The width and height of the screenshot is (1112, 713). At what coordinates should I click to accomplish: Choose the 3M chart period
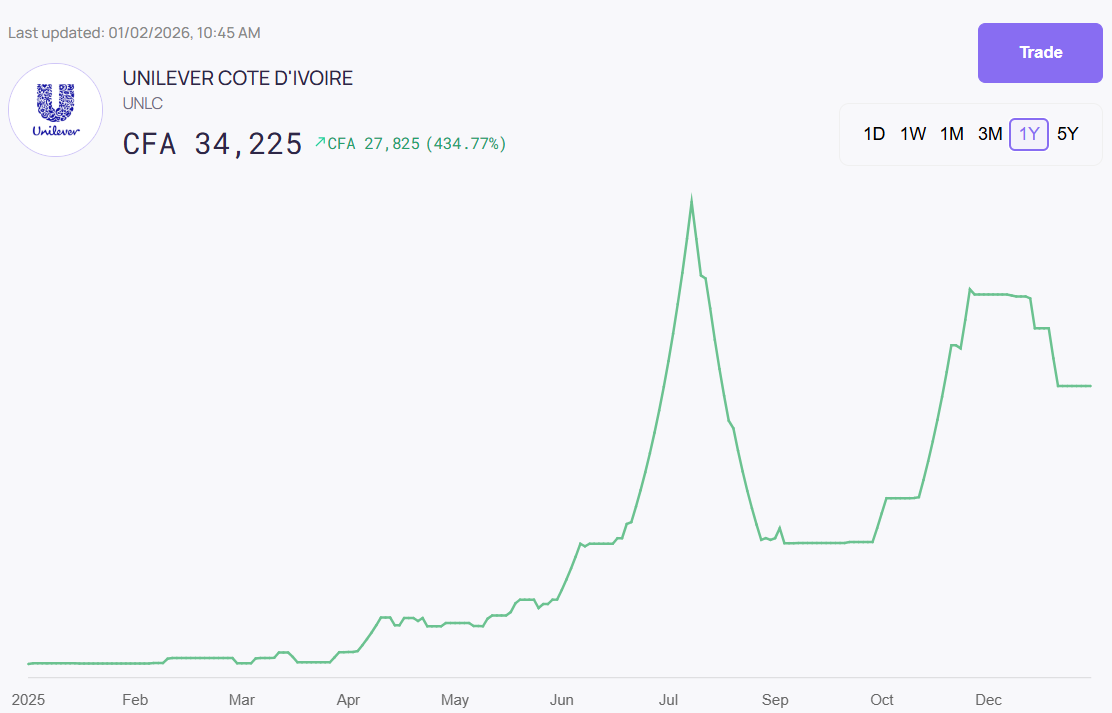[x=990, y=134]
